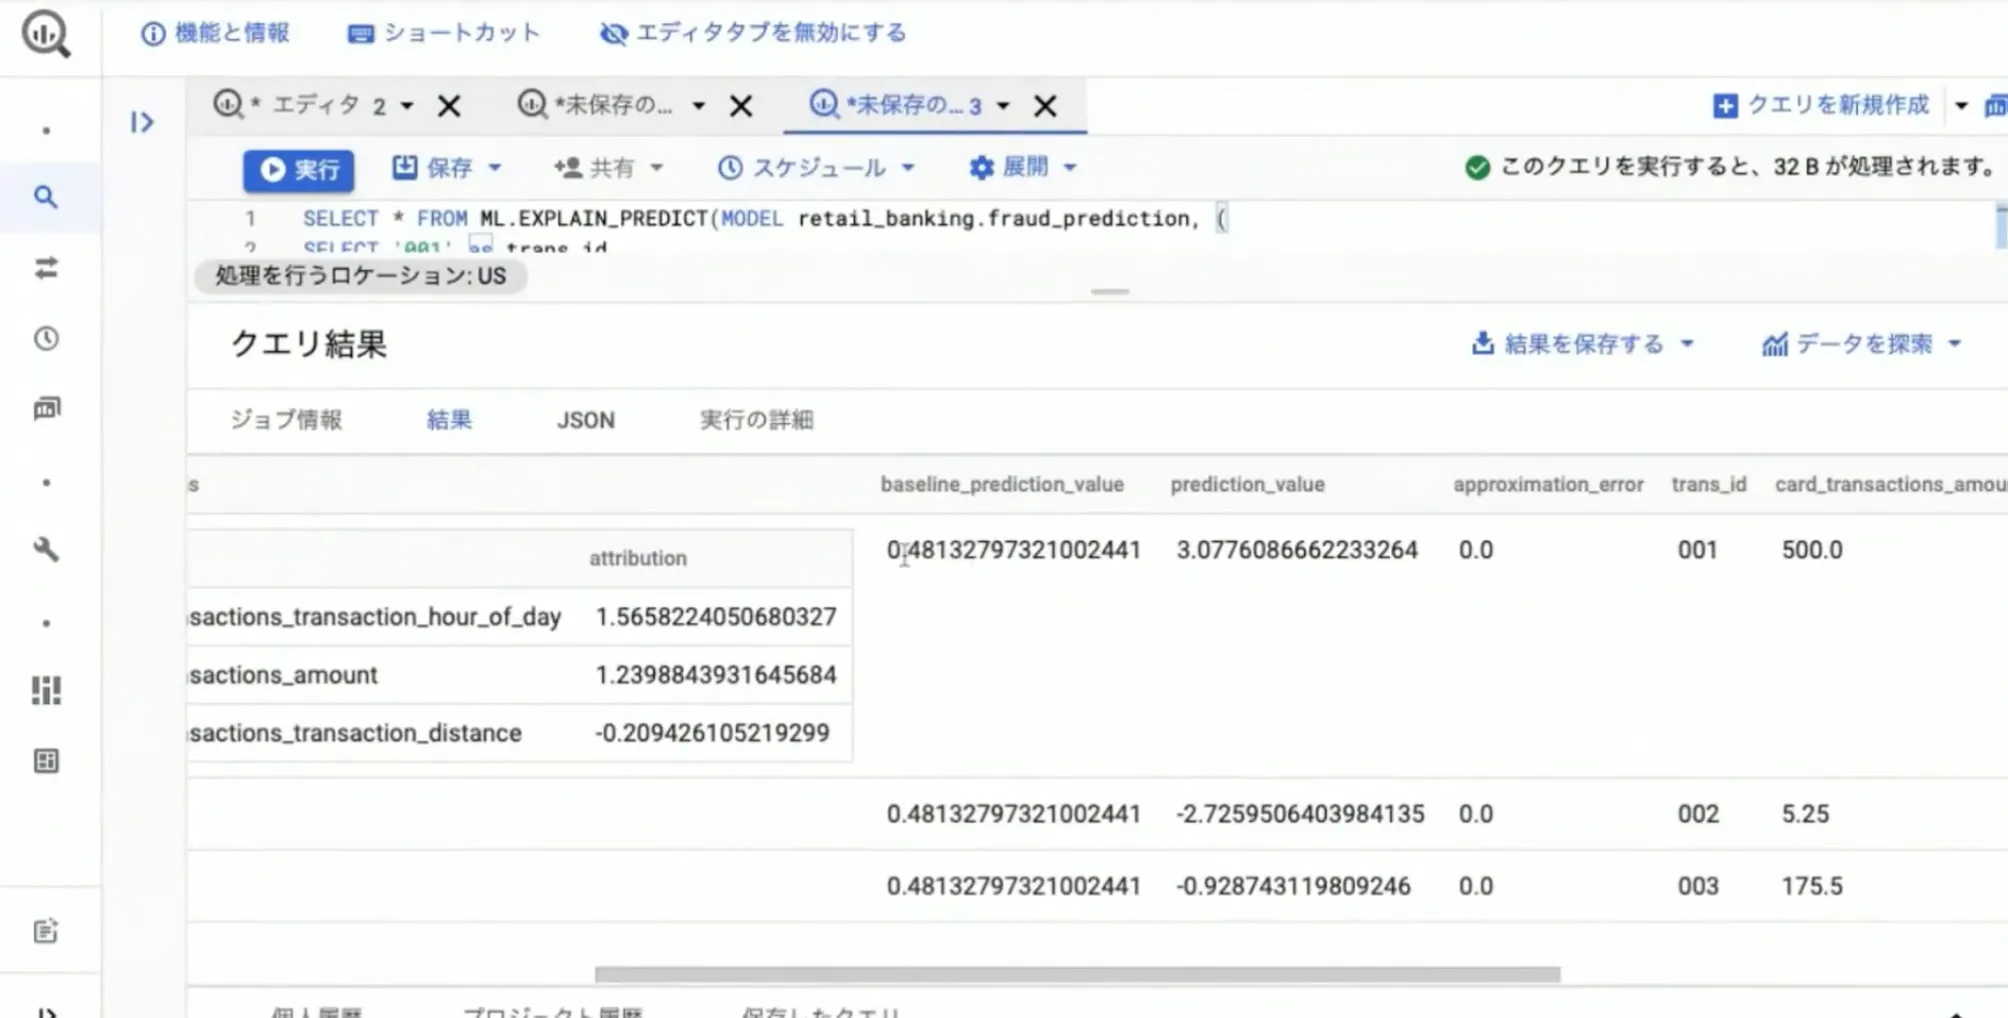Close the *未保存の...3 tab
Image resolution: width=2008 pixels, height=1018 pixels.
[x=1045, y=106]
